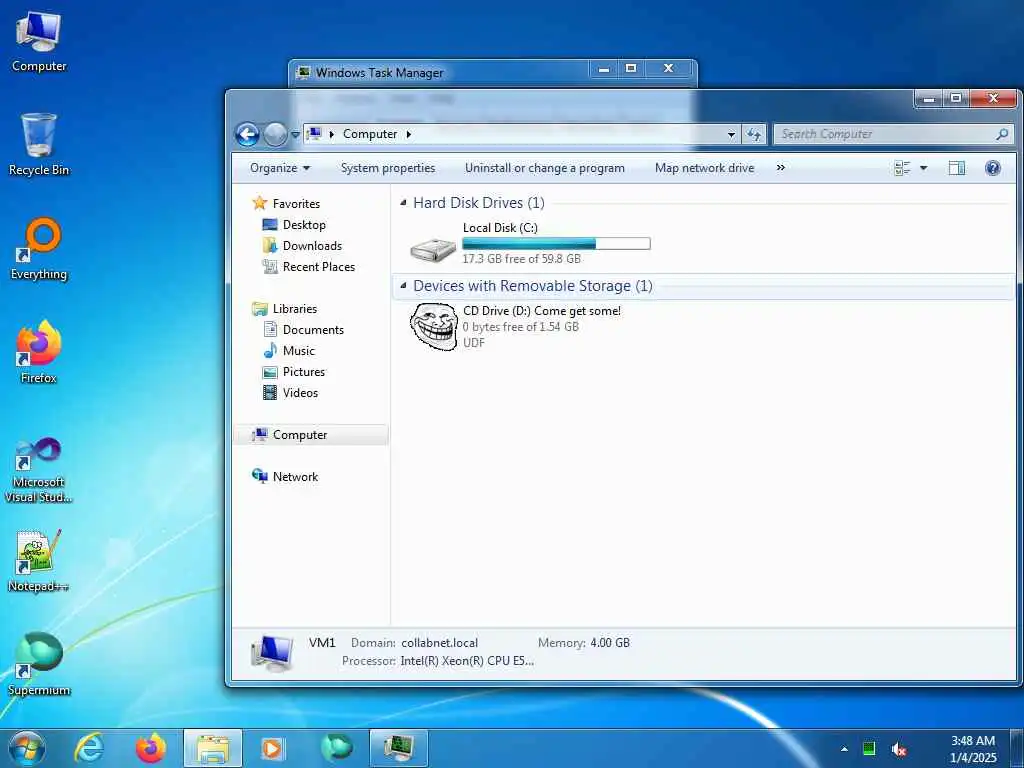Collapse Devices with Removable Storage group

pyautogui.click(x=403, y=285)
